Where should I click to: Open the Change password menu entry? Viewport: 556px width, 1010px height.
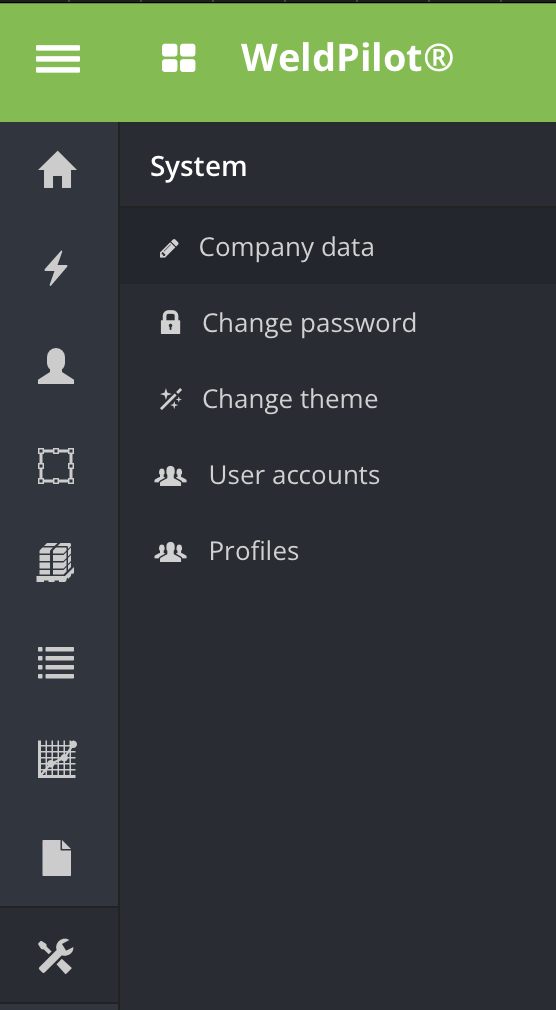(338, 323)
